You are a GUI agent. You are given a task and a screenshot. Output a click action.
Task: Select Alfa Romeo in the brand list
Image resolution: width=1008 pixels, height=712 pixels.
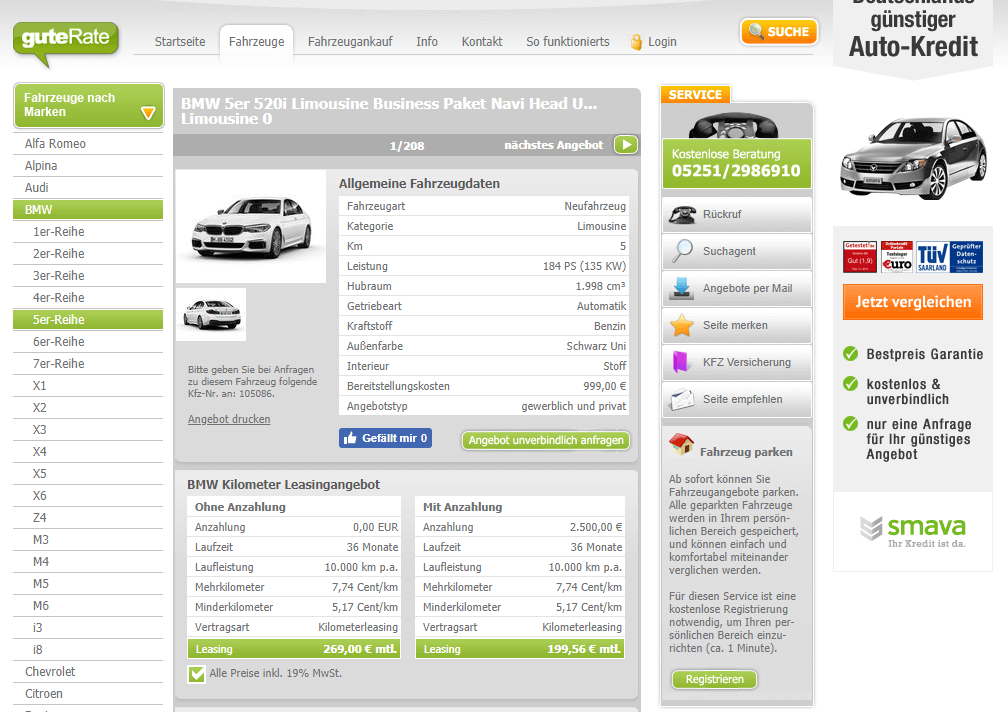coord(88,144)
